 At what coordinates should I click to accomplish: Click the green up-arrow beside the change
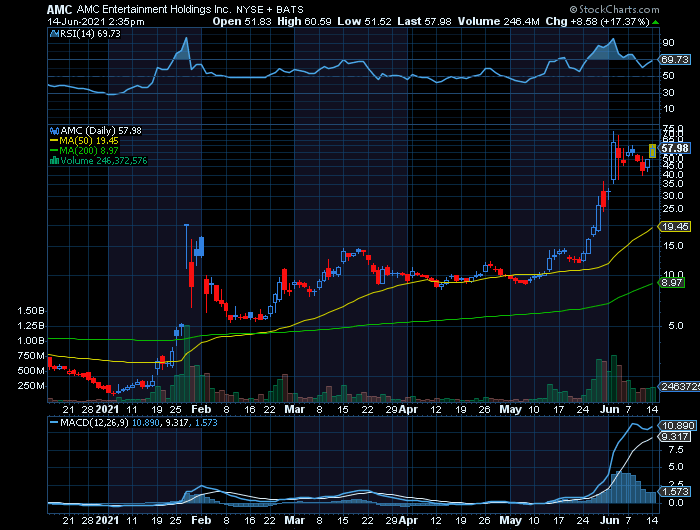[655, 22]
